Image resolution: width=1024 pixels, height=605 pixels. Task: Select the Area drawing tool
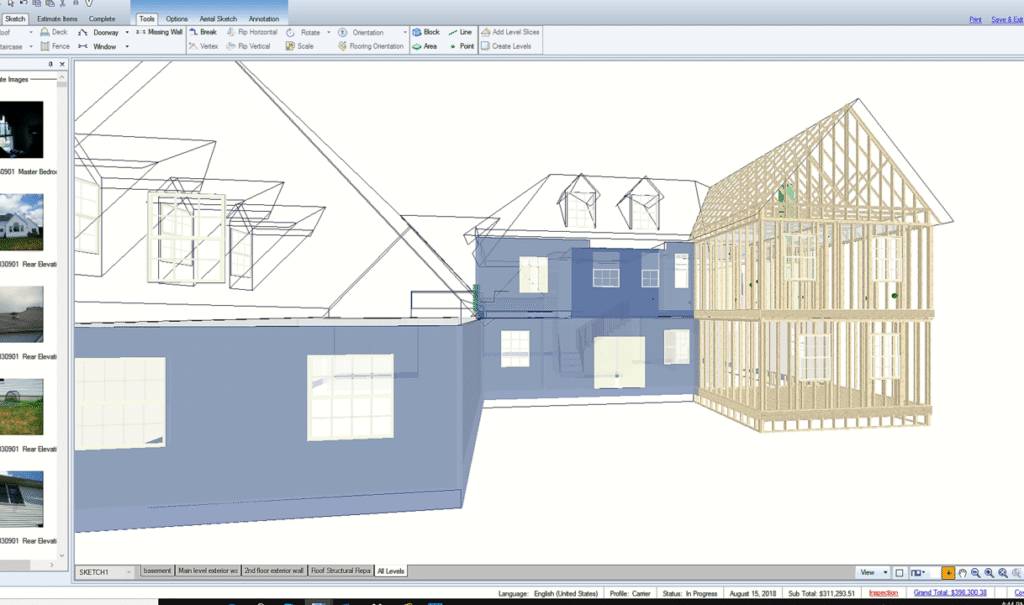point(425,46)
